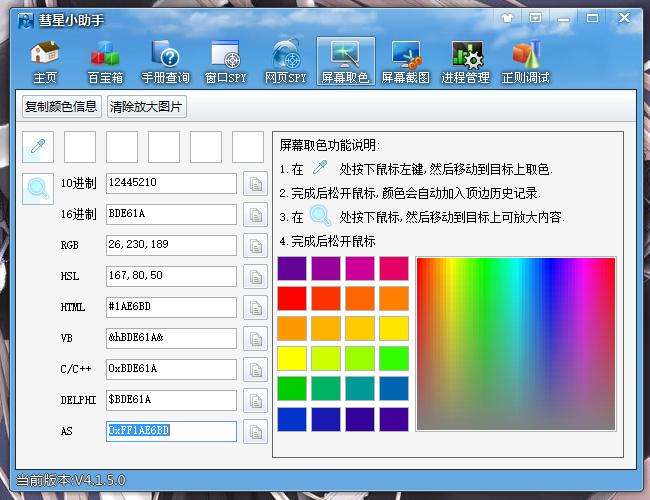Click 清除放大图片 button
This screenshot has width=650, height=500.
pos(147,107)
